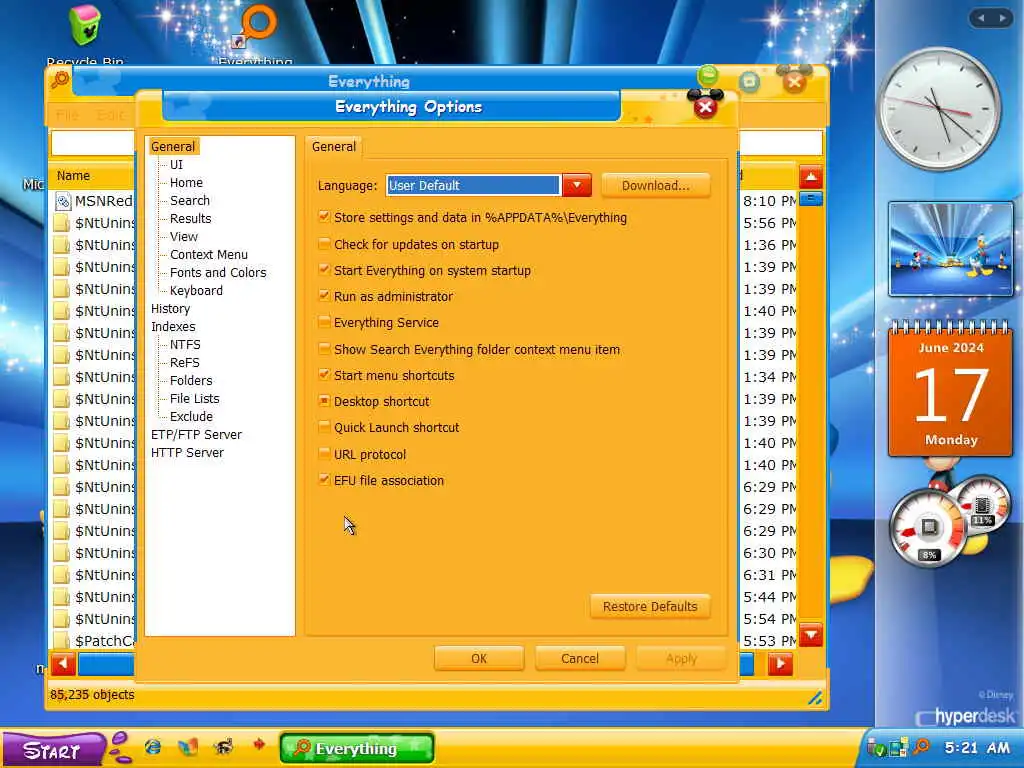Click the scroll-down arrow in the Everything results list
The width and height of the screenshot is (1024, 768).
click(x=810, y=635)
